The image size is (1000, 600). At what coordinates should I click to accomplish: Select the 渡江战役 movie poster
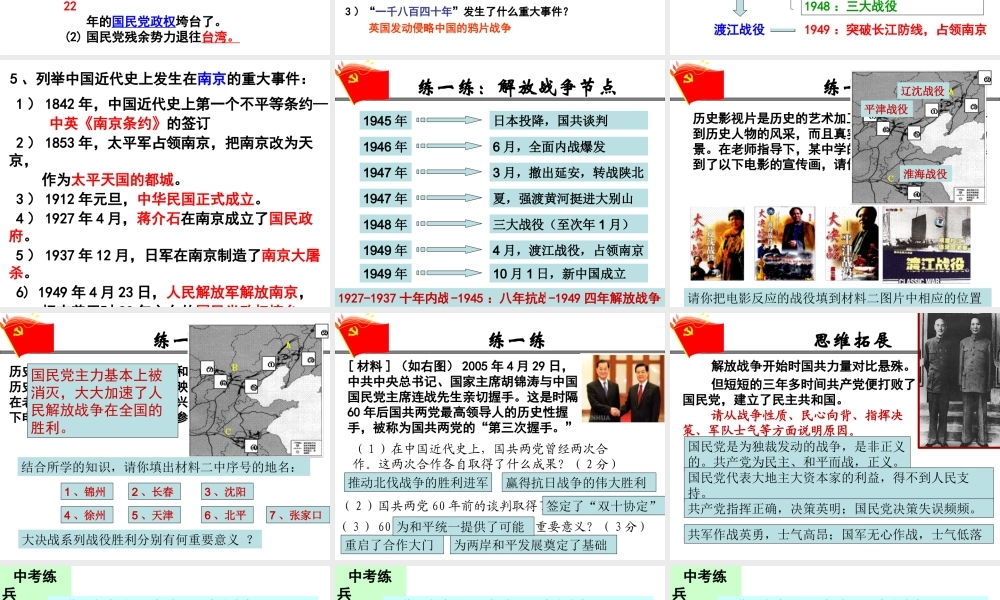point(926,244)
